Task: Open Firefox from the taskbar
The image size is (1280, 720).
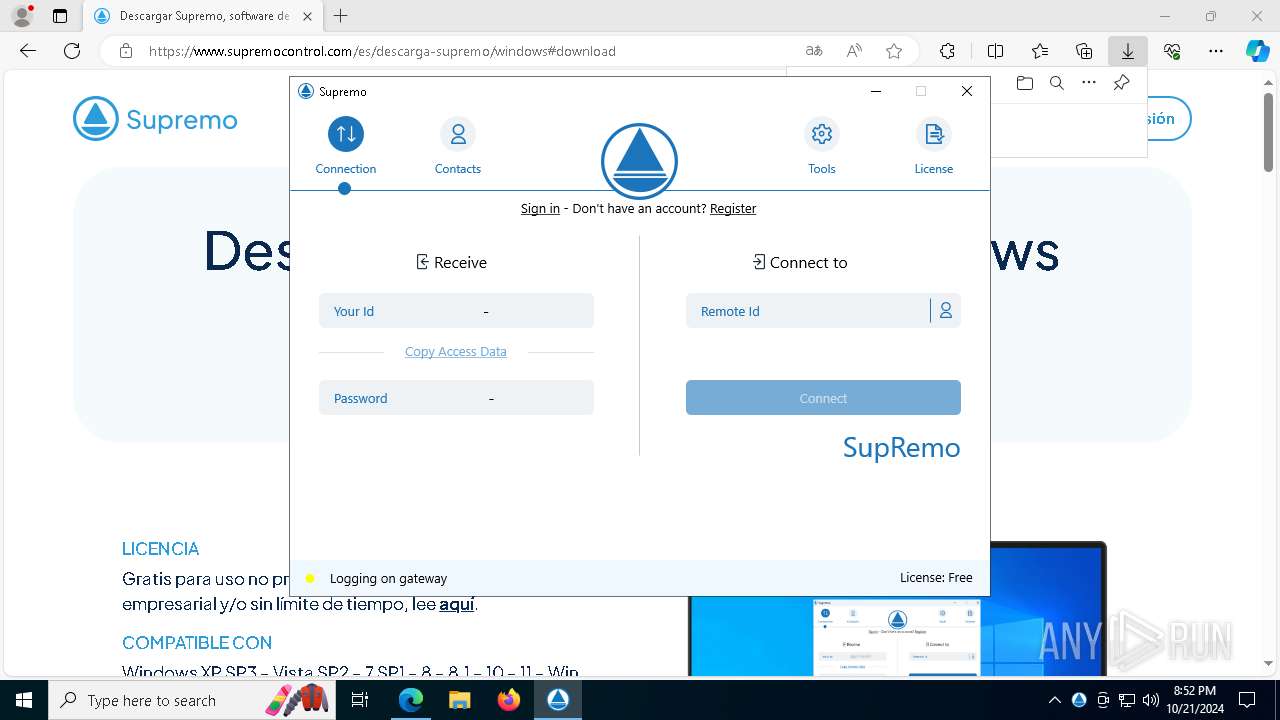Action: tap(508, 700)
